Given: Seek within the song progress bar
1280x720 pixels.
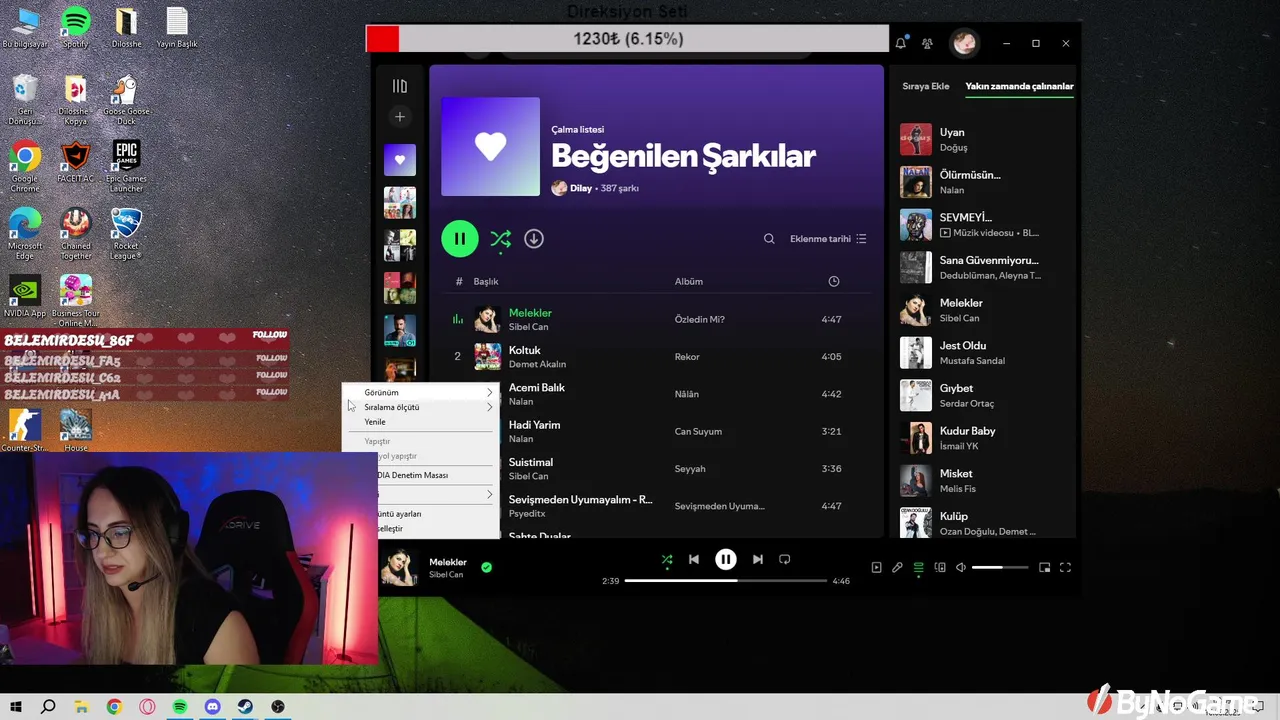Looking at the screenshot, I should 726,581.
